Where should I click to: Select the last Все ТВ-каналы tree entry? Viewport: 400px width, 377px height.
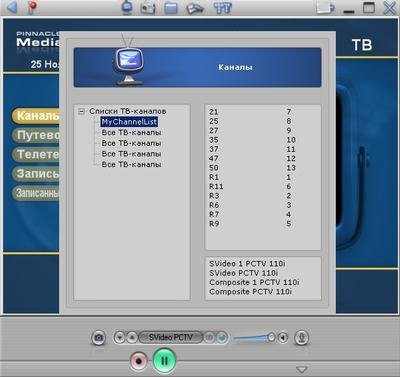[x=131, y=165]
